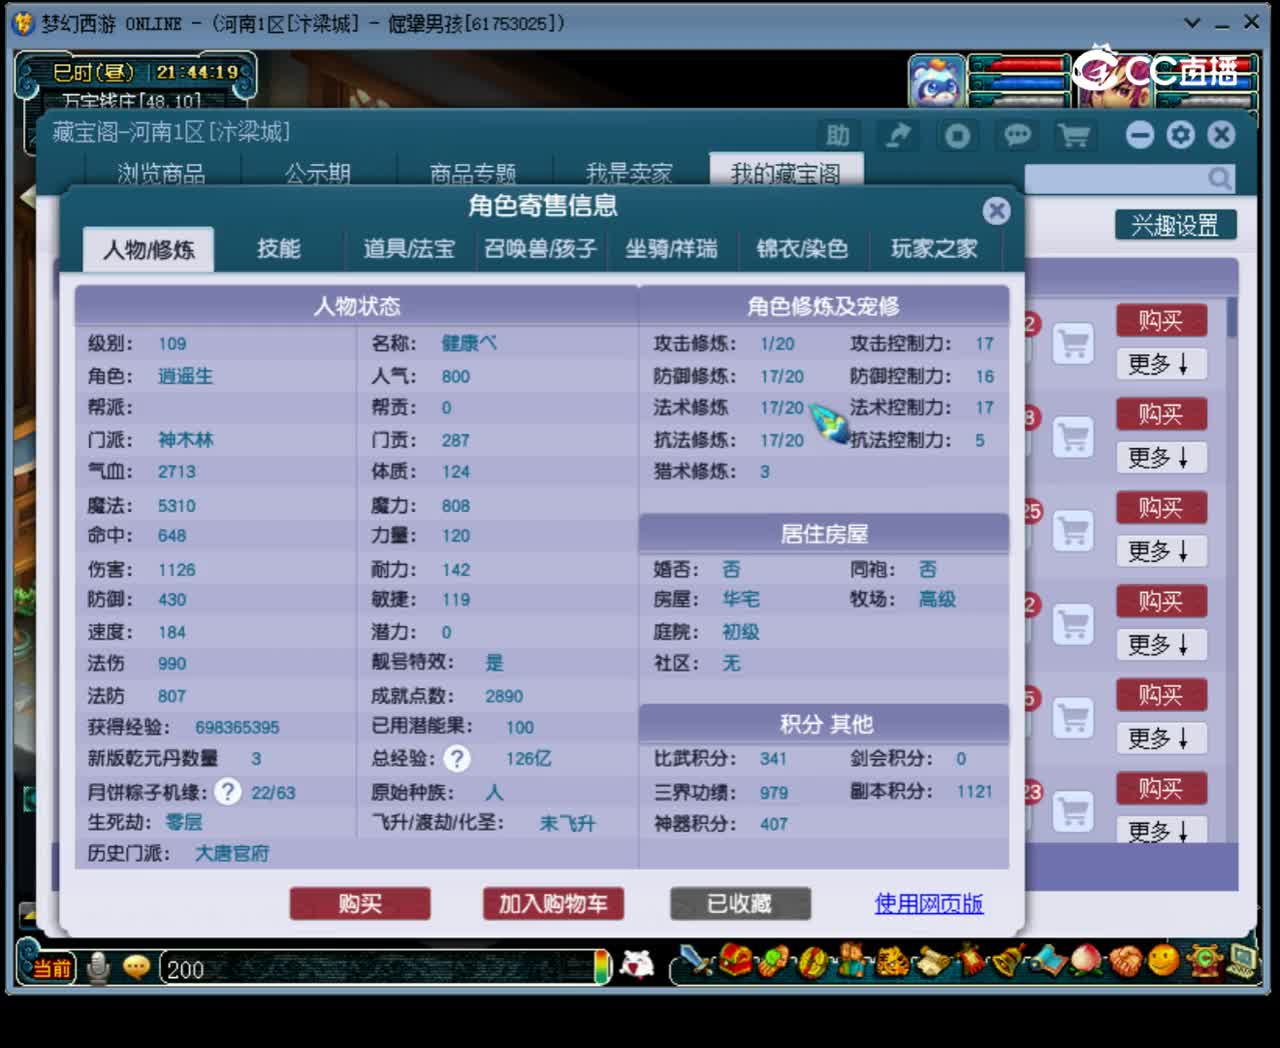Click the computer monitor icon in bottom bar
The image size is (1280, 1048).
tap(1242, 962)
